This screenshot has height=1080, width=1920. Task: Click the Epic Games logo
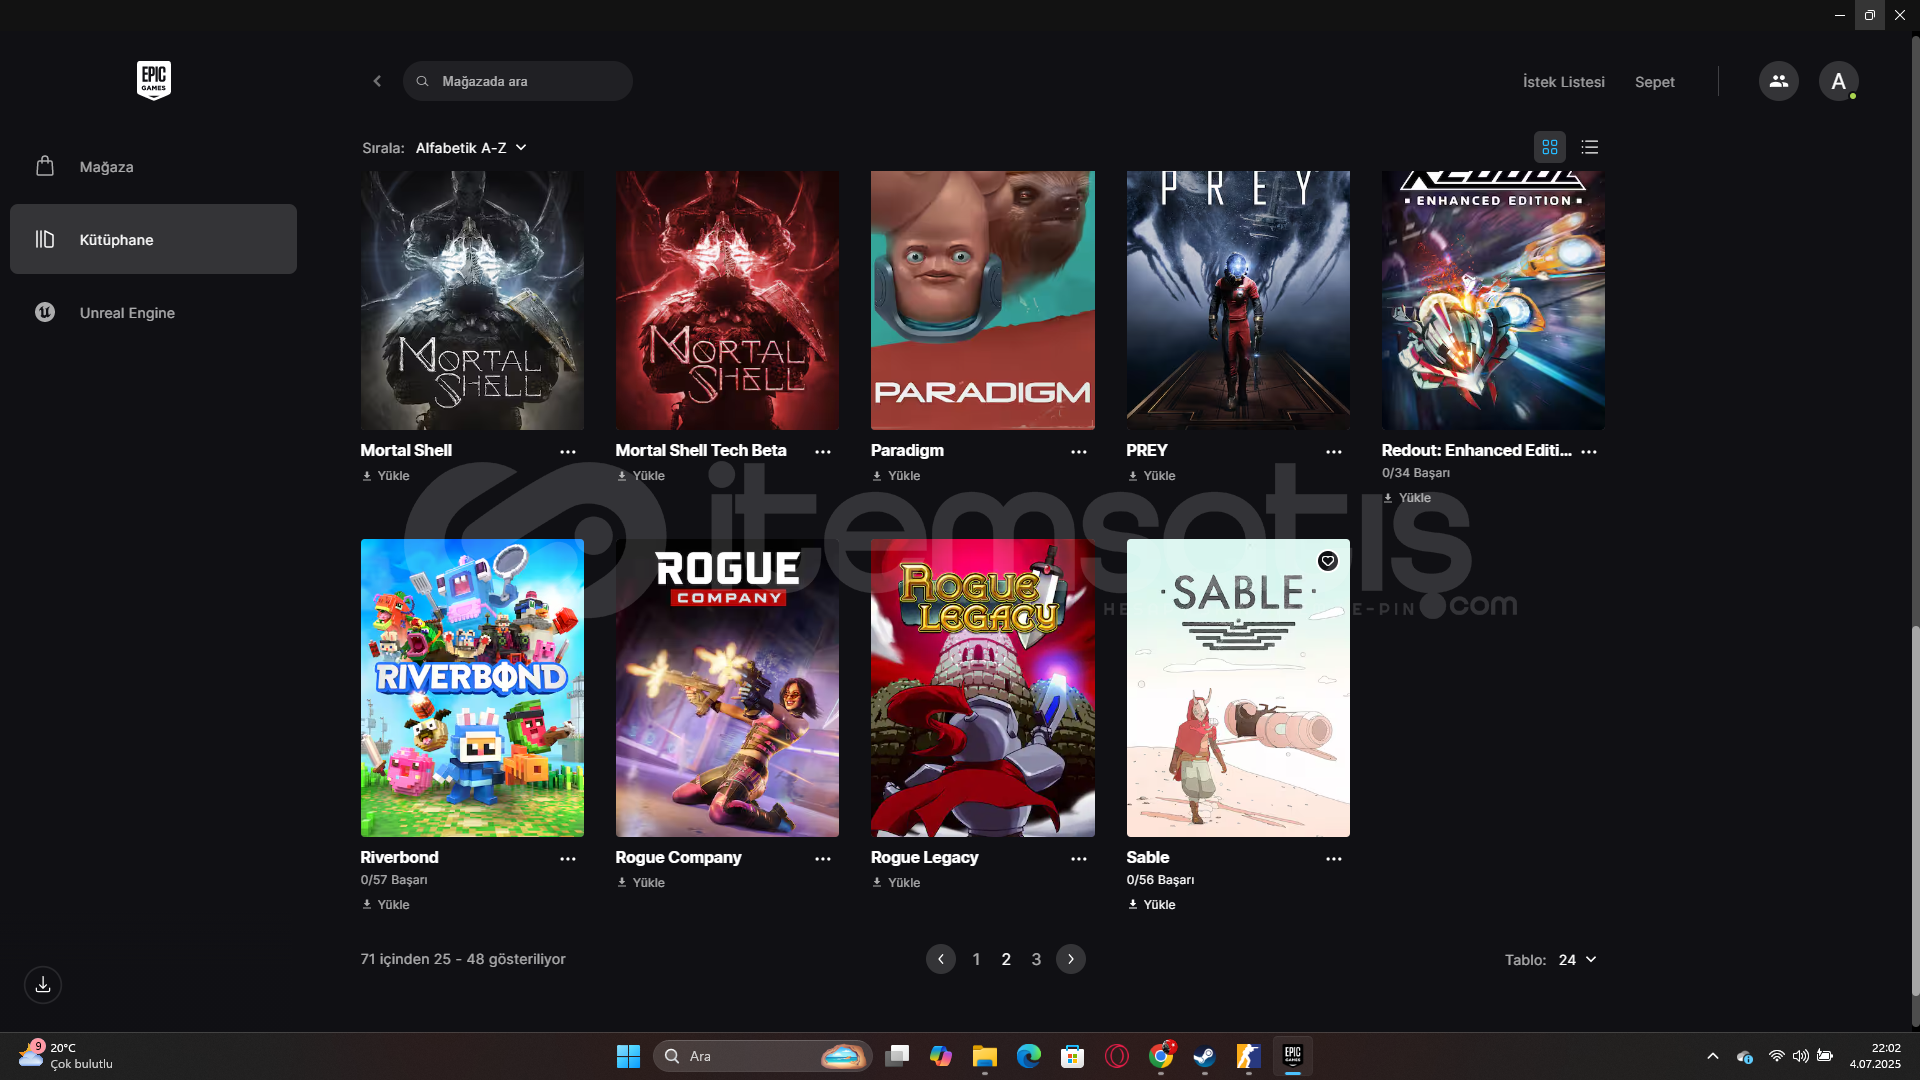(x=153, y=81)
